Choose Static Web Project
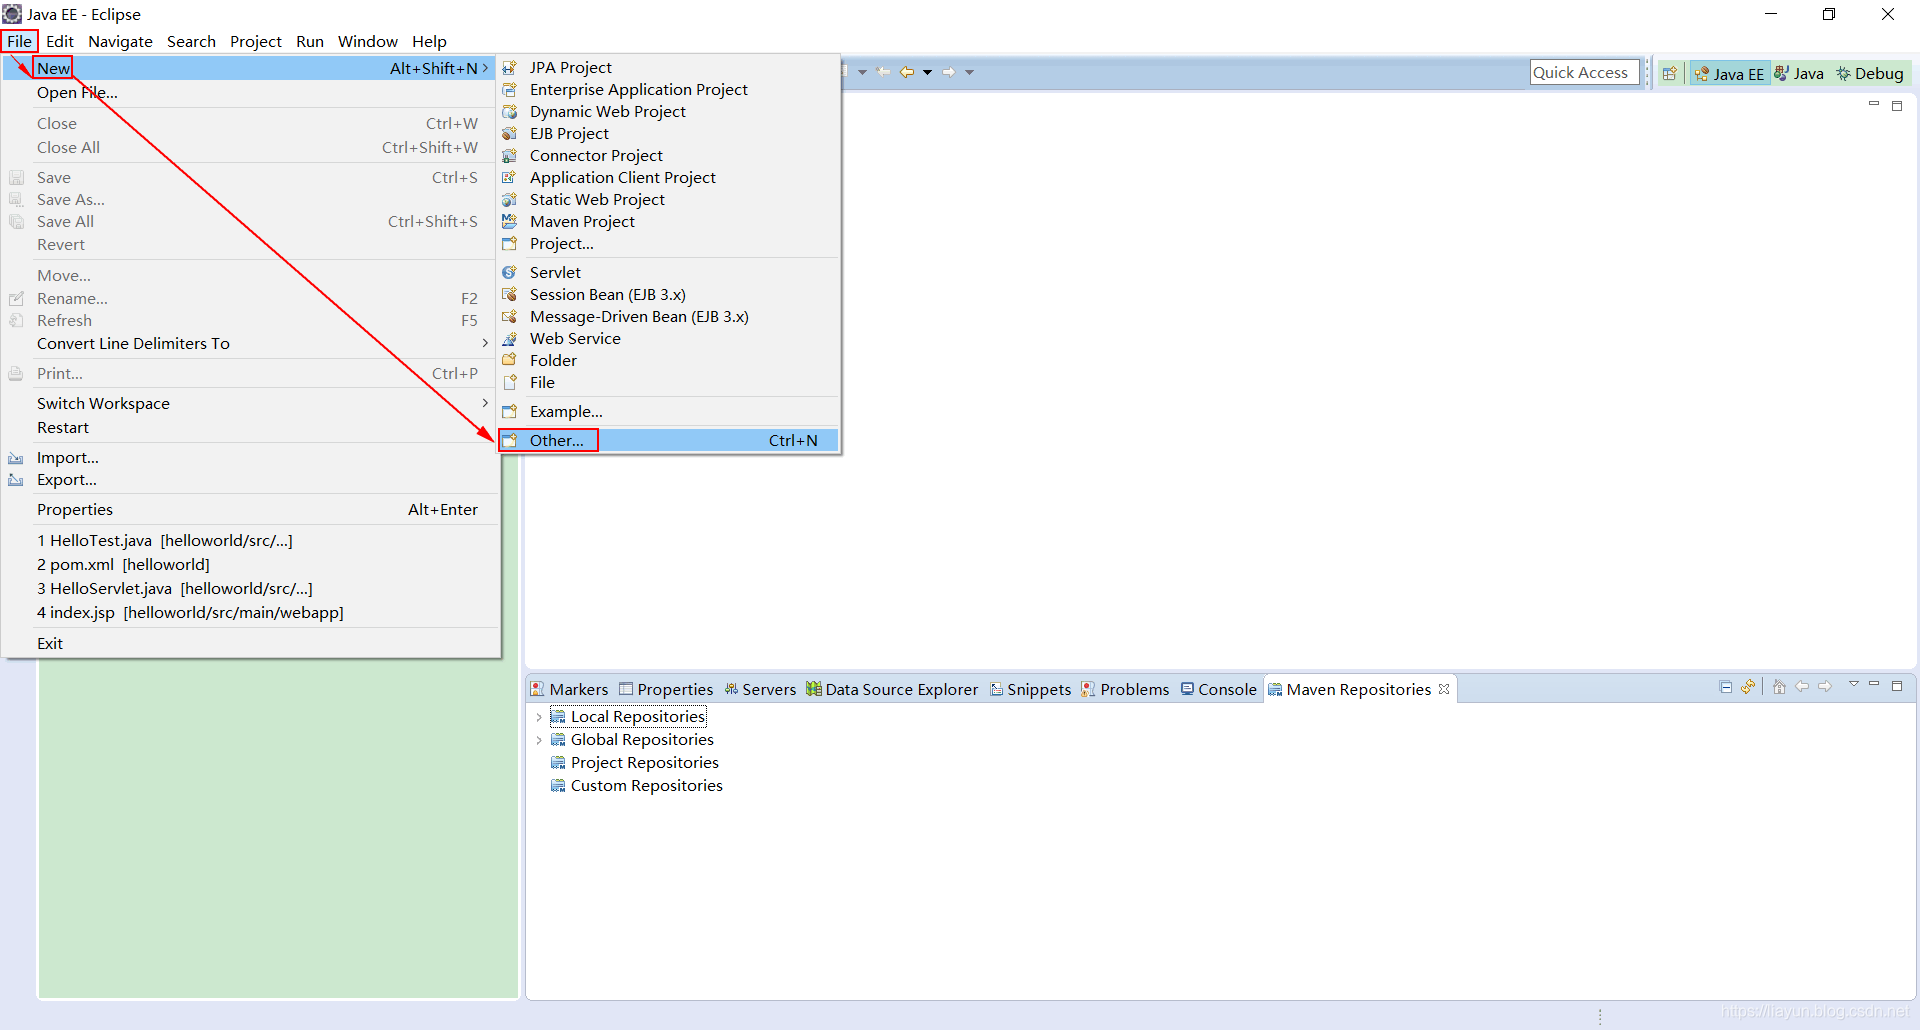 (x=668, y=199)
